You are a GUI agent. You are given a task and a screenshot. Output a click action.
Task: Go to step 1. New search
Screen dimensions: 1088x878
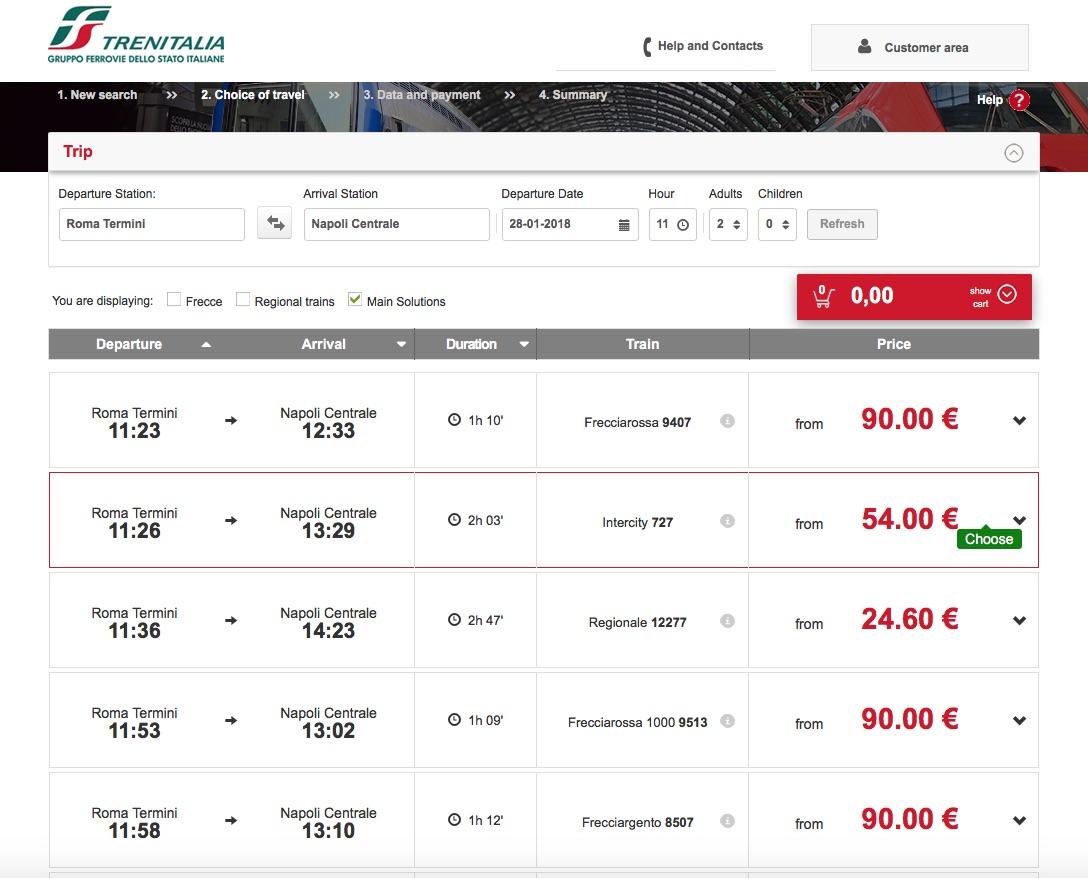(x=97, y=95)
